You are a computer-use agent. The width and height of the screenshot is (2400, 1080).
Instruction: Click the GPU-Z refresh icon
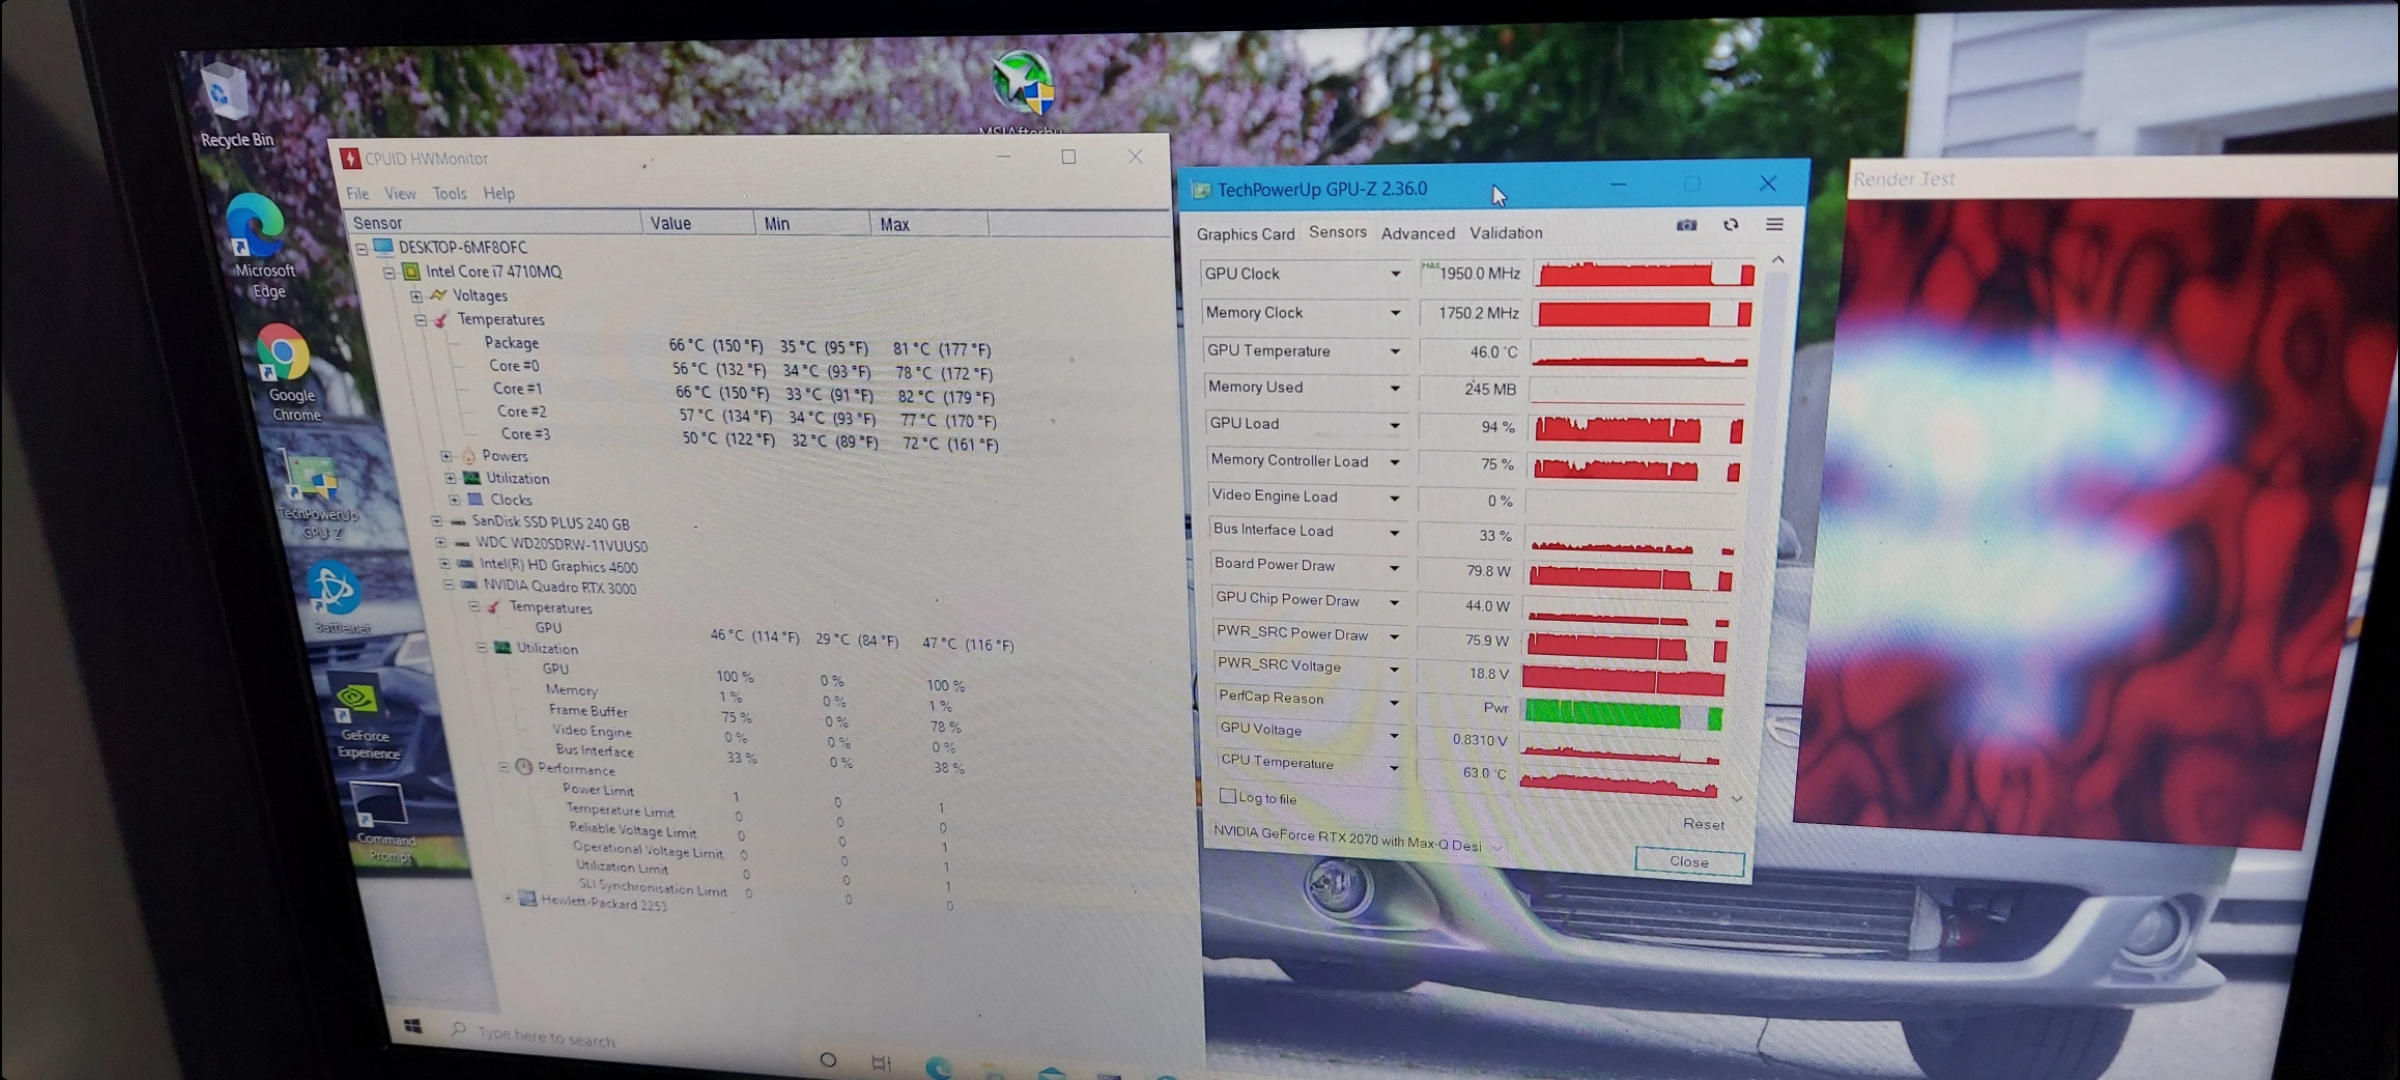[x=1731, y=225]
